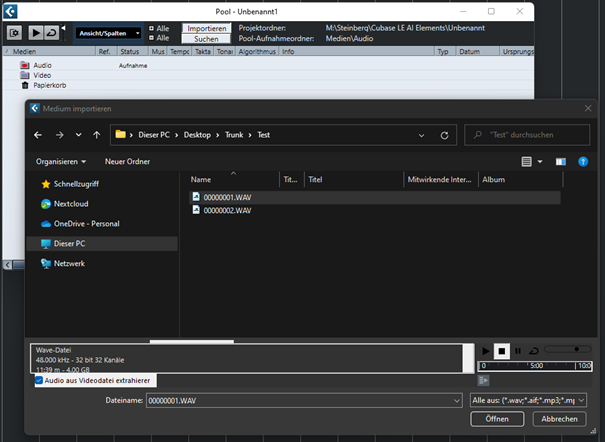
Task: Refresh the Test folder view
Action: (444, 135)
